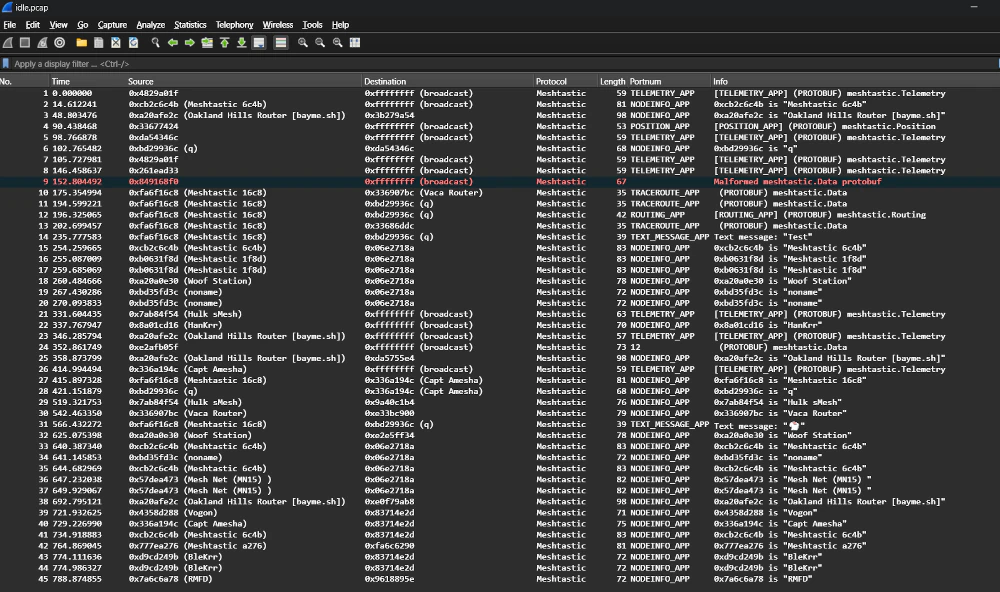1000x592 pixels.
Task: Sort by the Length column header
Action: pyautogui.click(x=612, y=82)
